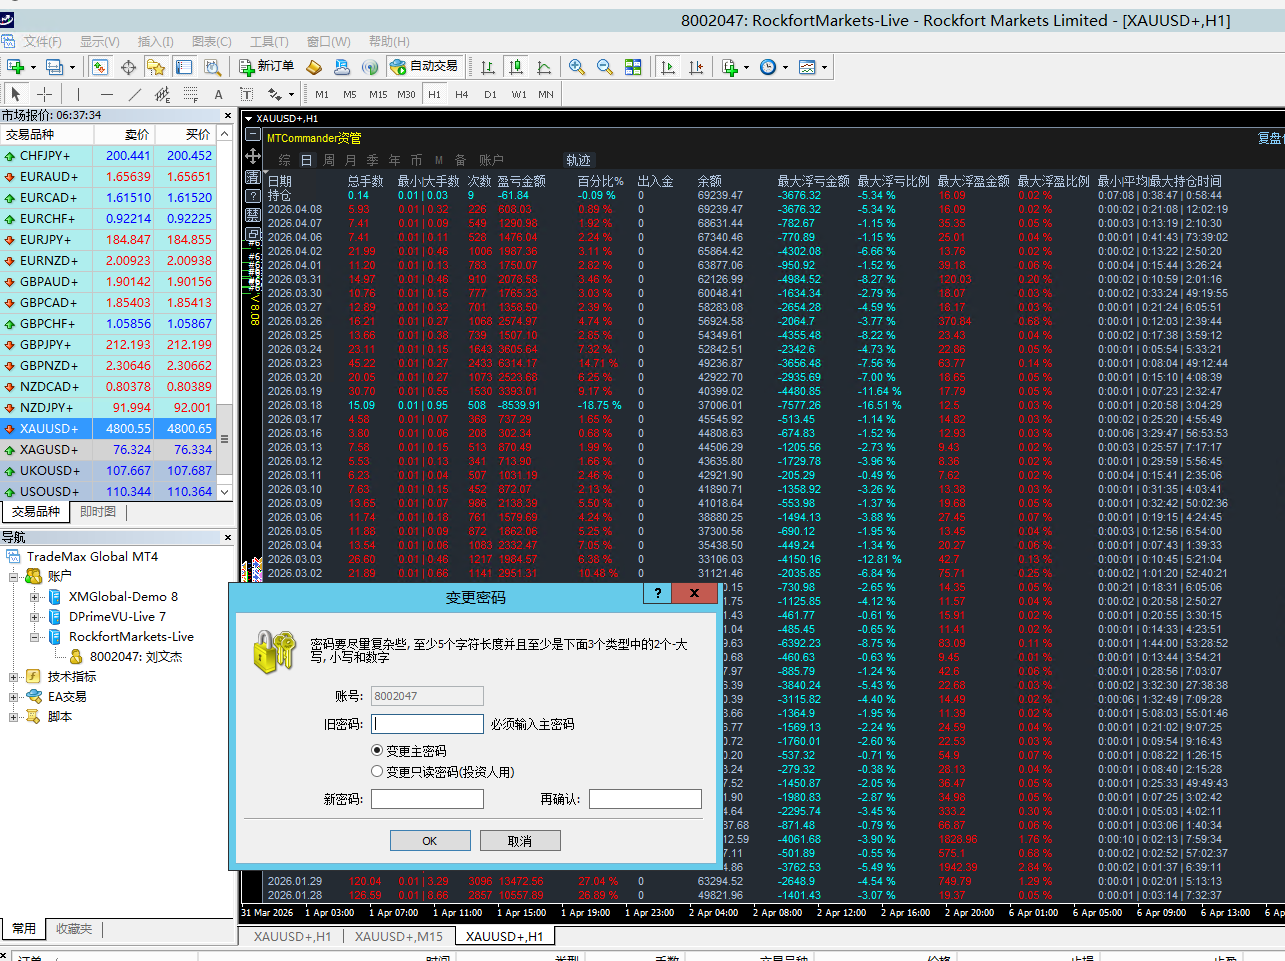The image size is (1285, 961).
Task: Click the tile windows icon
Action: [x=633, y=67]
